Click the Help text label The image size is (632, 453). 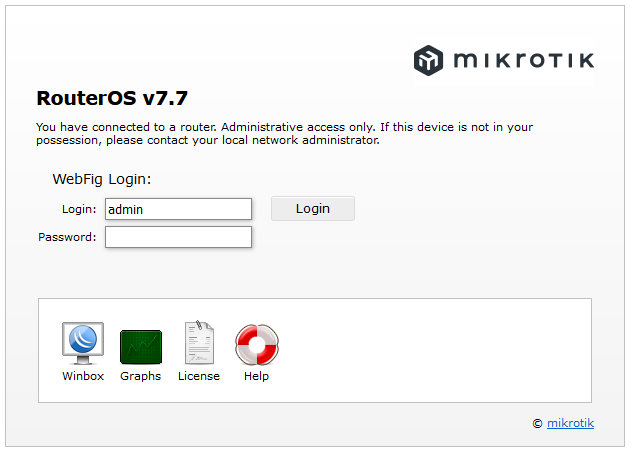tap(256, 376)
